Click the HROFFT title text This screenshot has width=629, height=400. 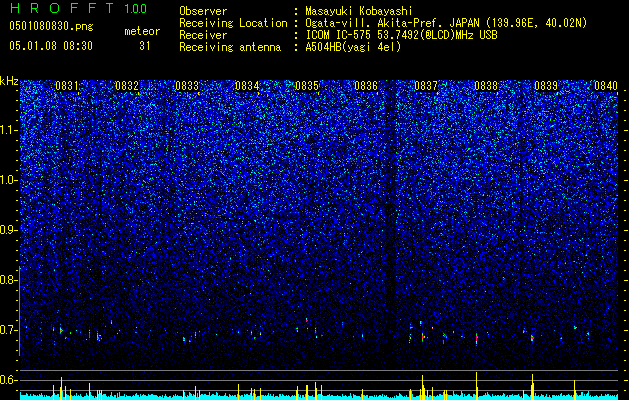[62, 8]
